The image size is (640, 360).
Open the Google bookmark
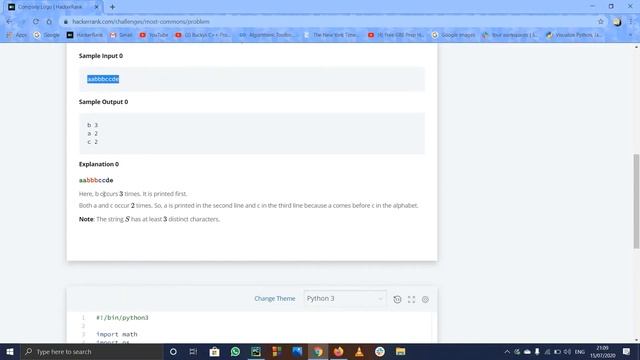(47, 35)
